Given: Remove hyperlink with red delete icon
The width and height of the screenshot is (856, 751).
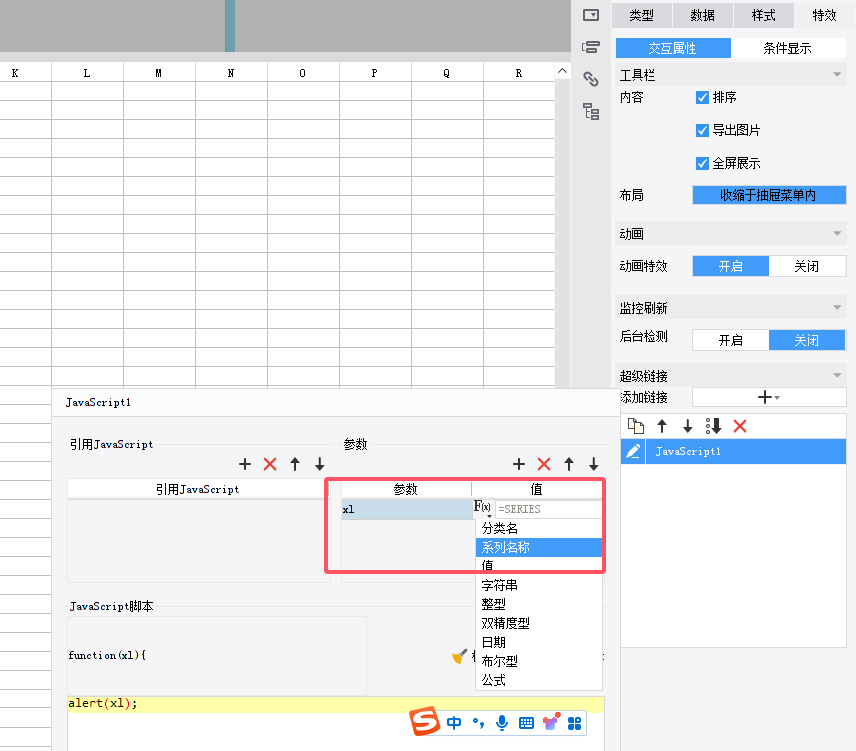Looking at the screenshot, I should (x=740, y=426).
